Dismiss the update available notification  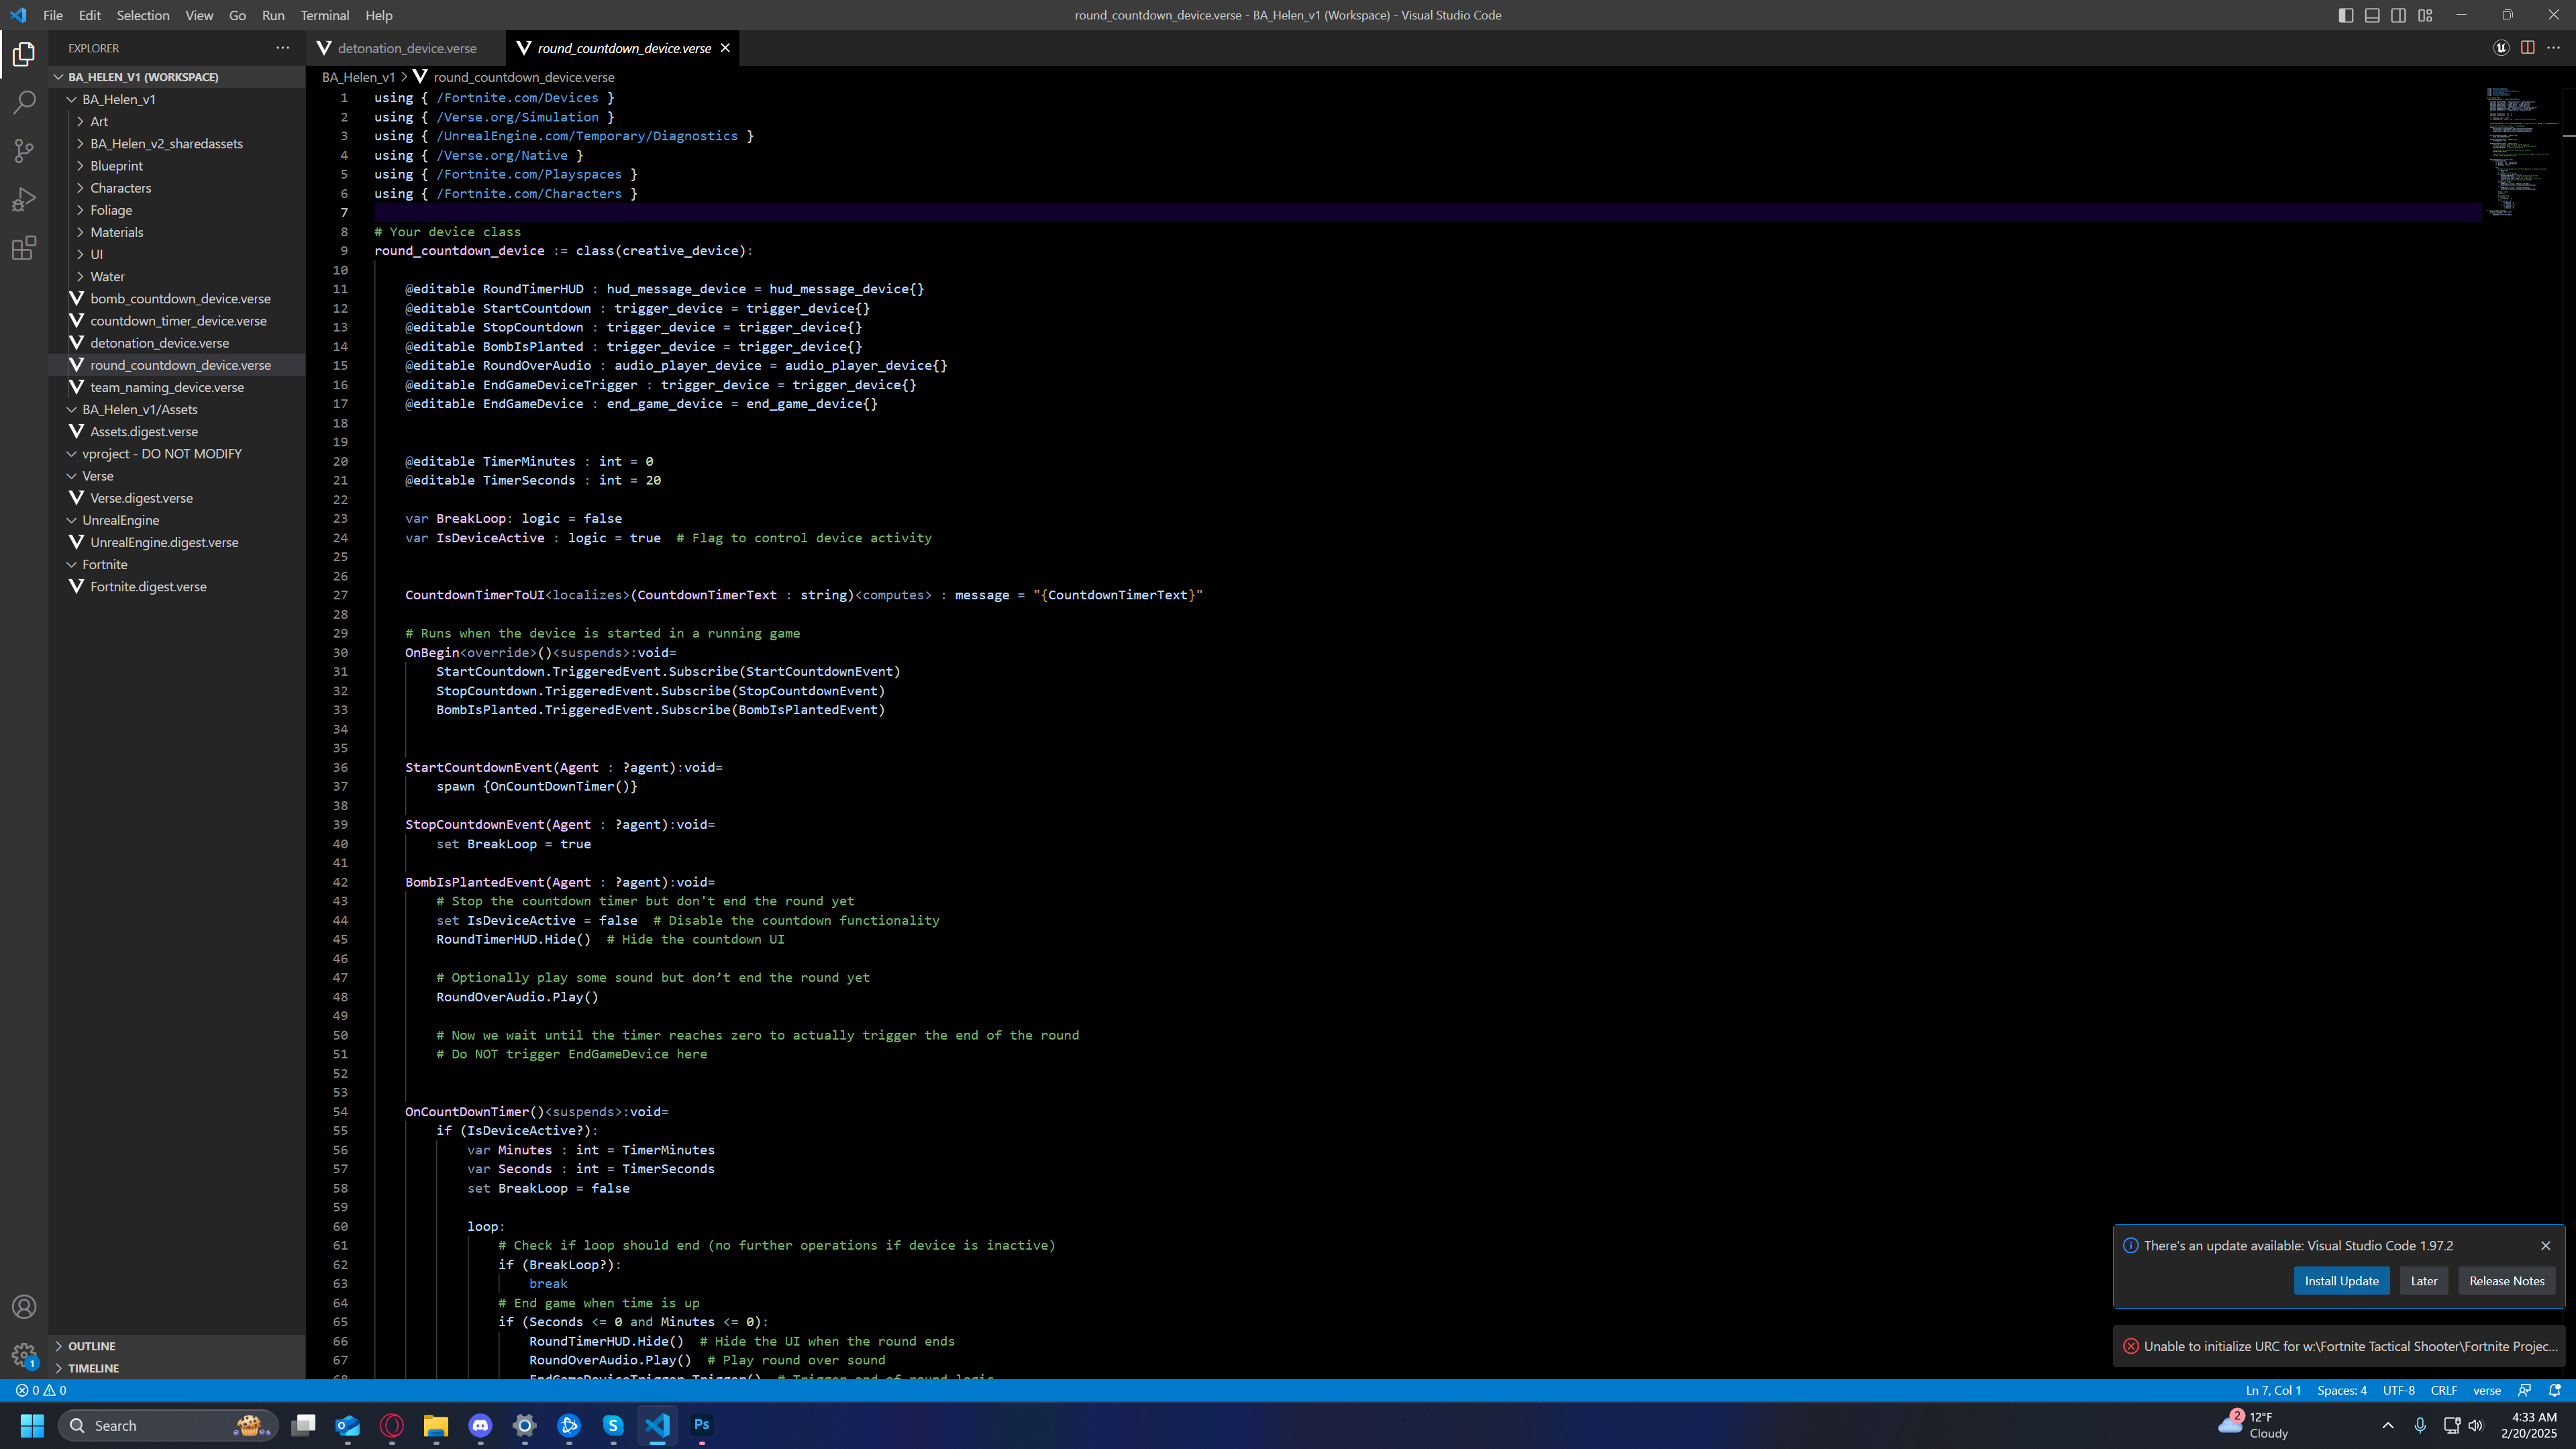click(2545, 1245)
